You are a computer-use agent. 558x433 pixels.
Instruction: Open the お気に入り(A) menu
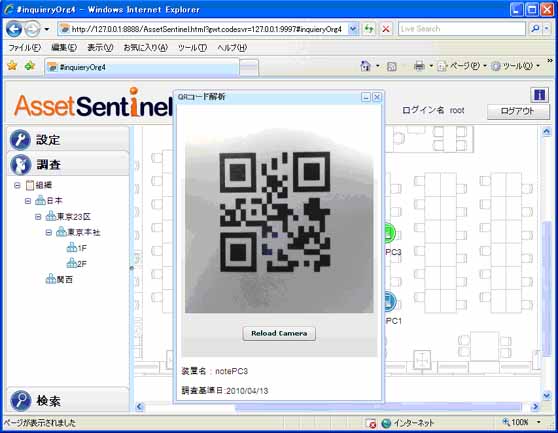[x=145, y=48]
